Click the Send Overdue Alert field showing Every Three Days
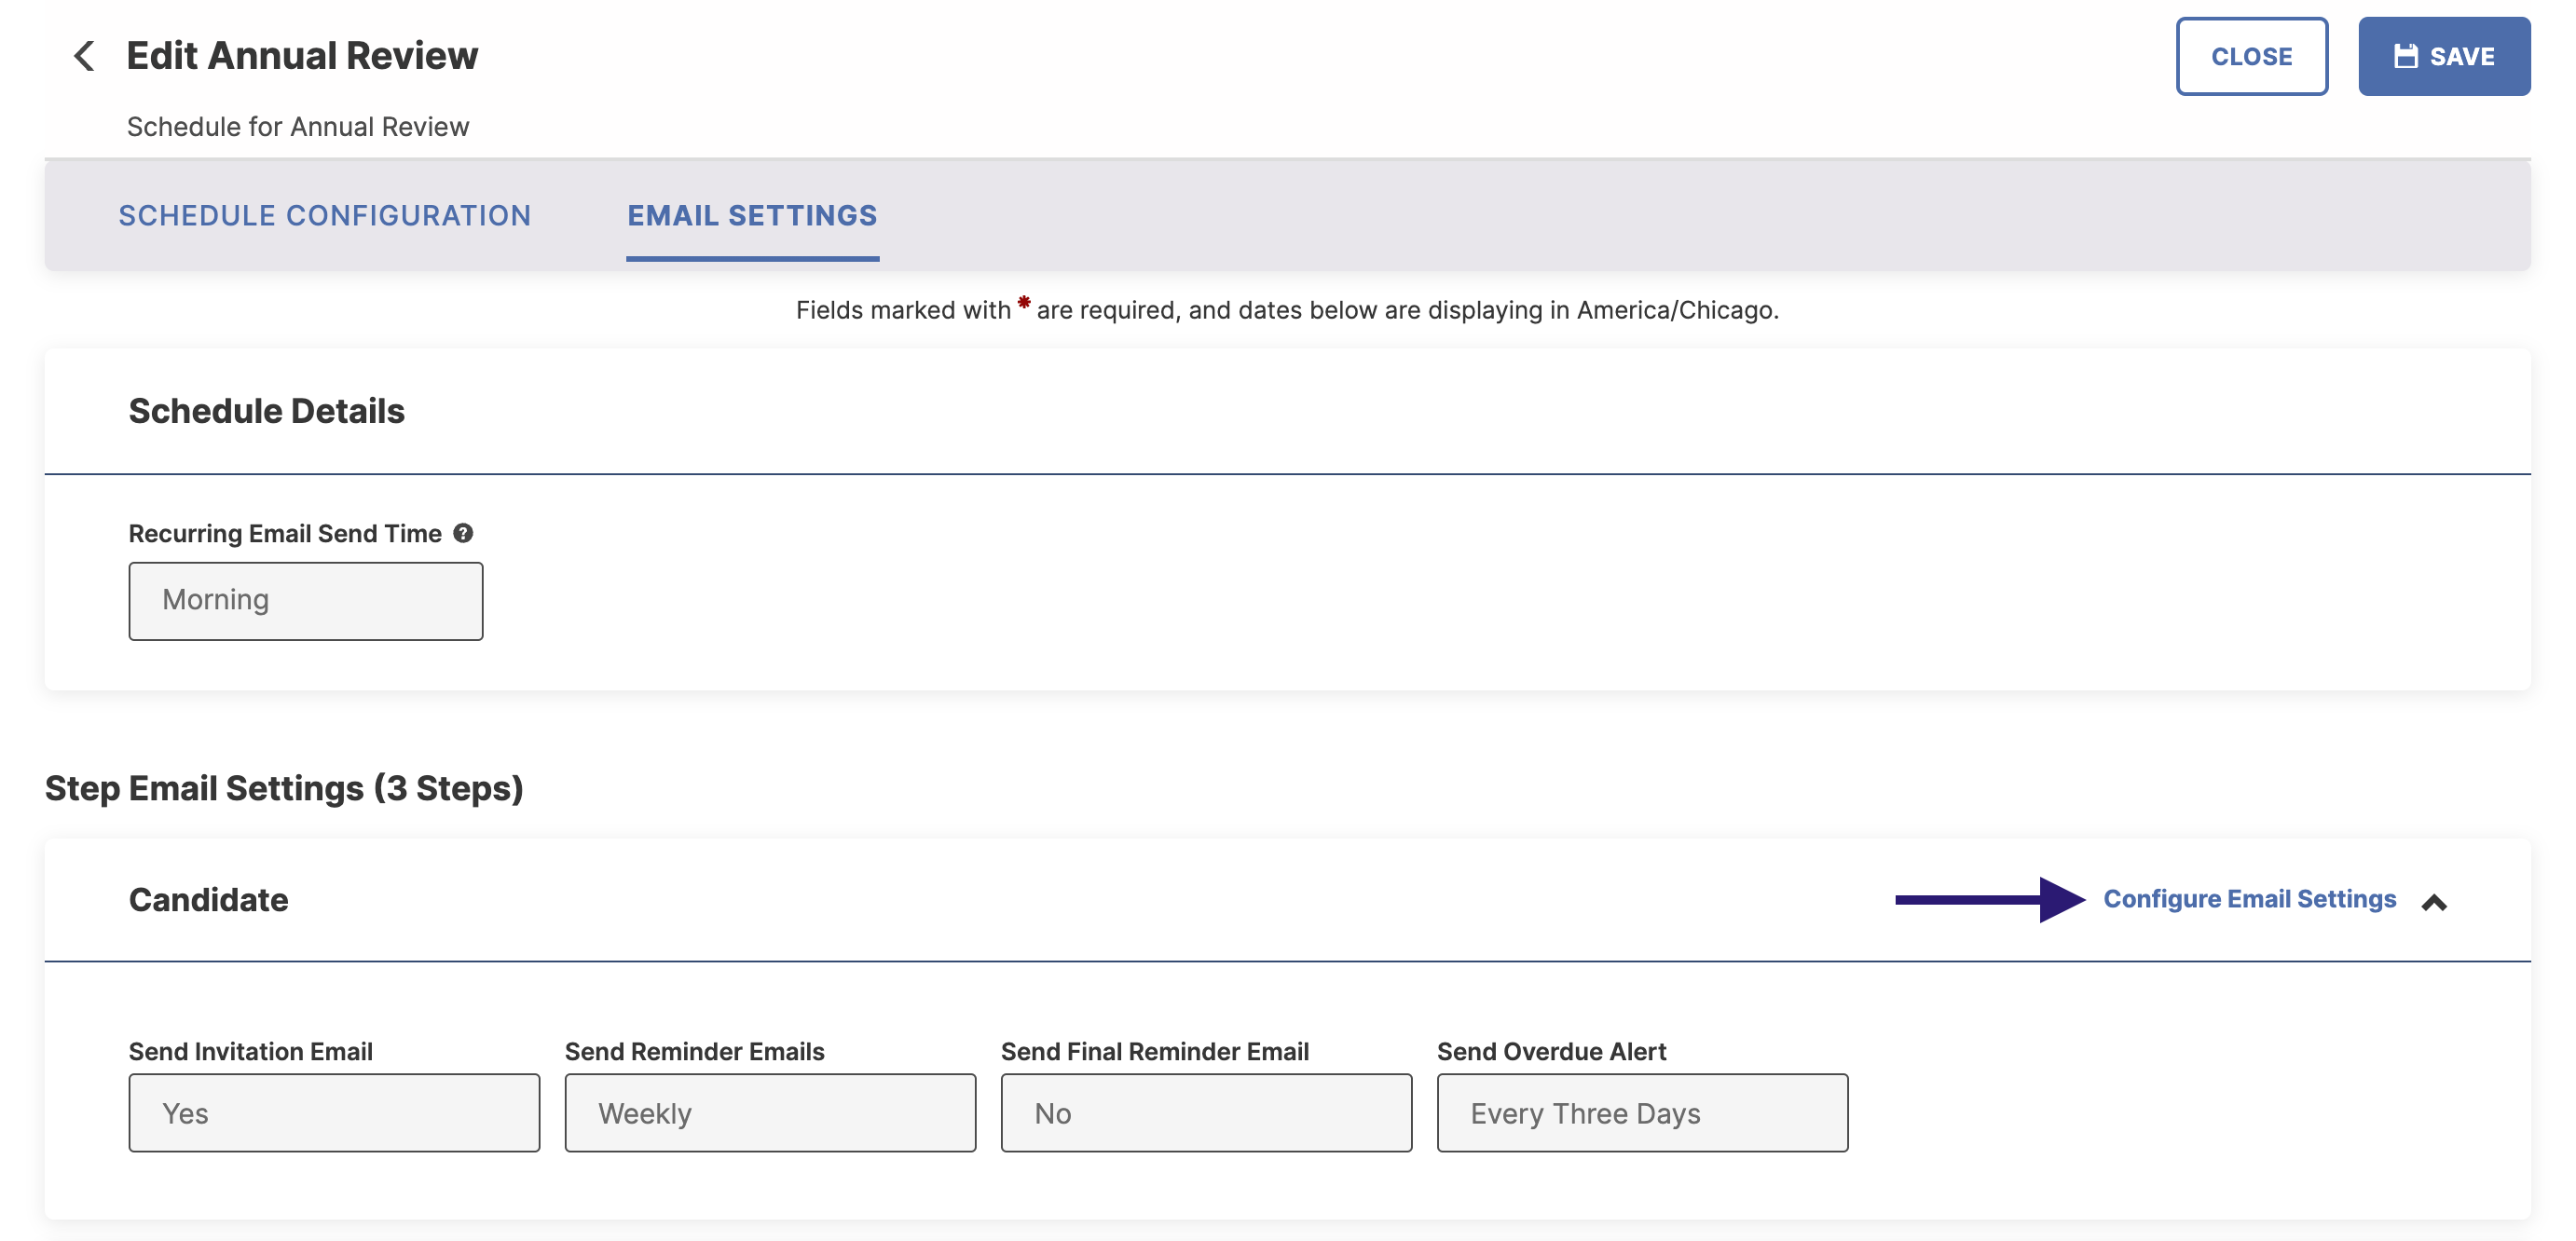The height and width of the screenshot is (1241, 2576). pos(1642,1113)
